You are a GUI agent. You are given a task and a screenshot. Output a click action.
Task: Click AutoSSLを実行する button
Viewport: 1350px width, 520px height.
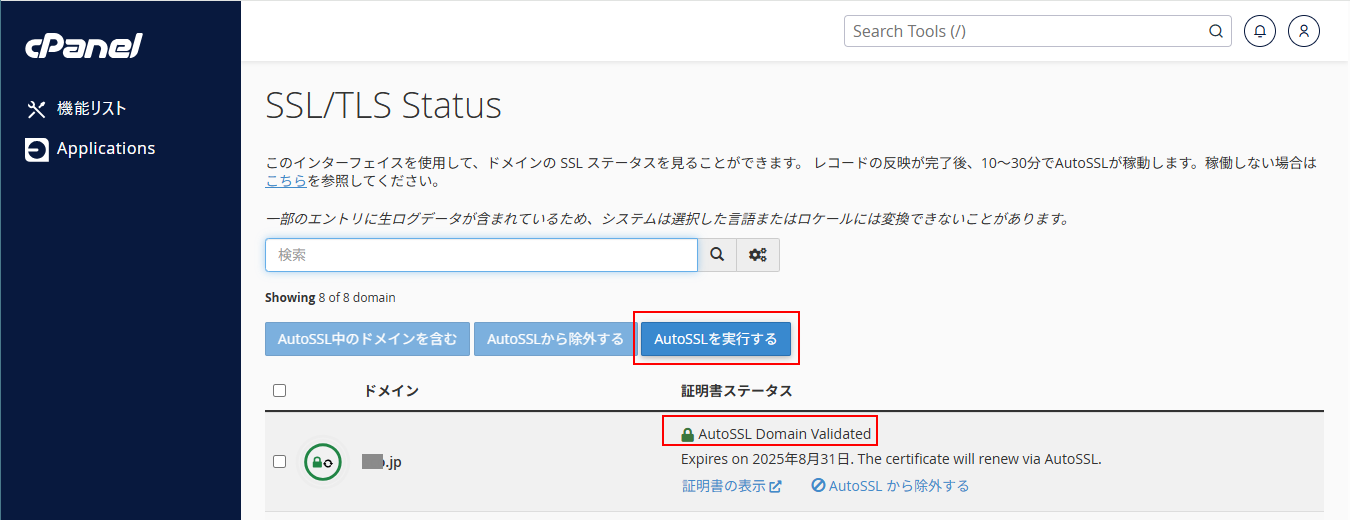point(716,339)
